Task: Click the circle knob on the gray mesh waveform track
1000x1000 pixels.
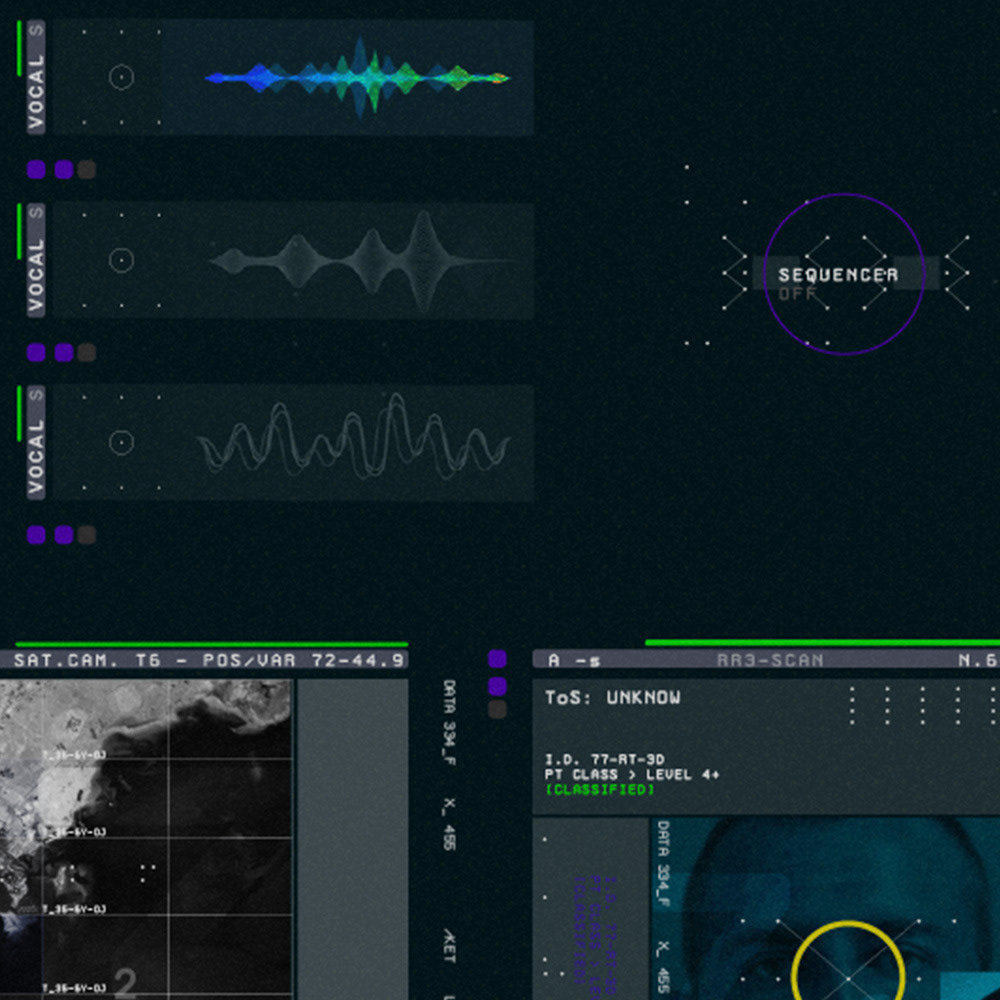Action: [121, 260]
